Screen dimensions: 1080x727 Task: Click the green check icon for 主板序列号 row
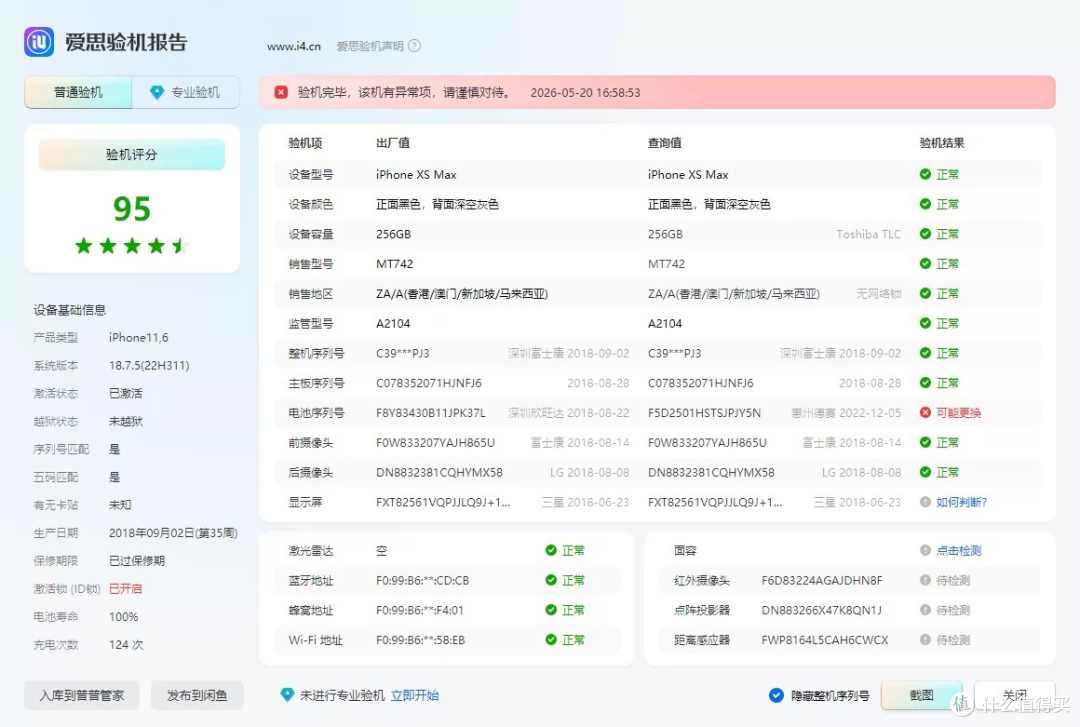925,382
